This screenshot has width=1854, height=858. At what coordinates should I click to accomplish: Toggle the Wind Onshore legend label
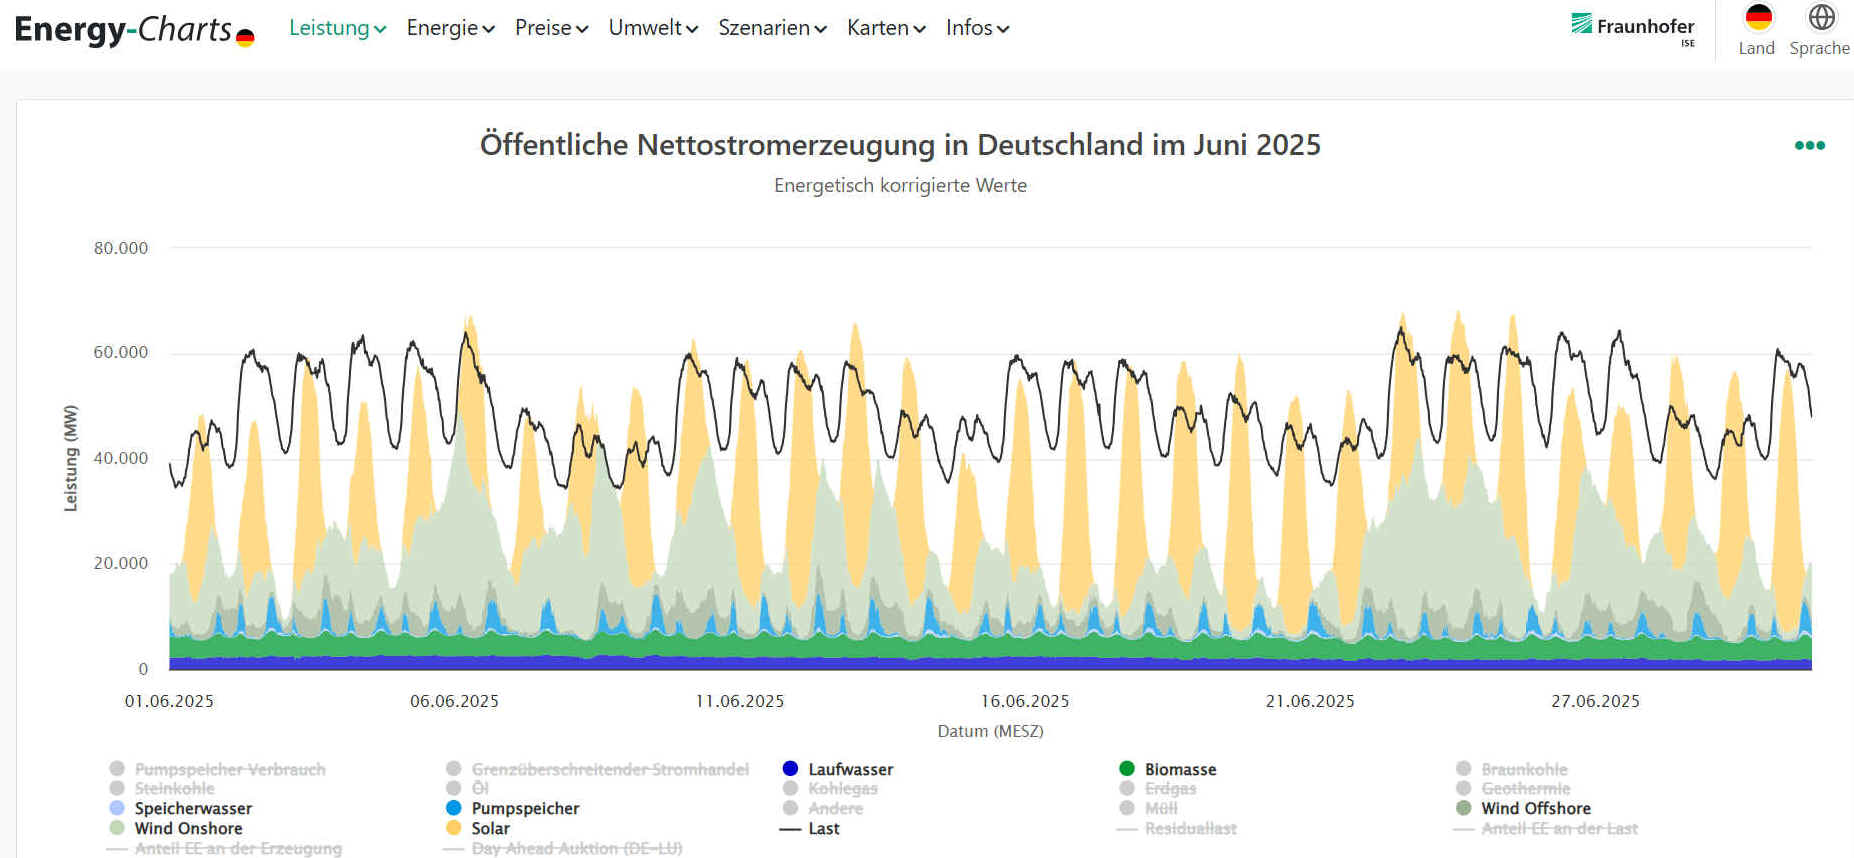pyautogui.click(x=188, y=828)
